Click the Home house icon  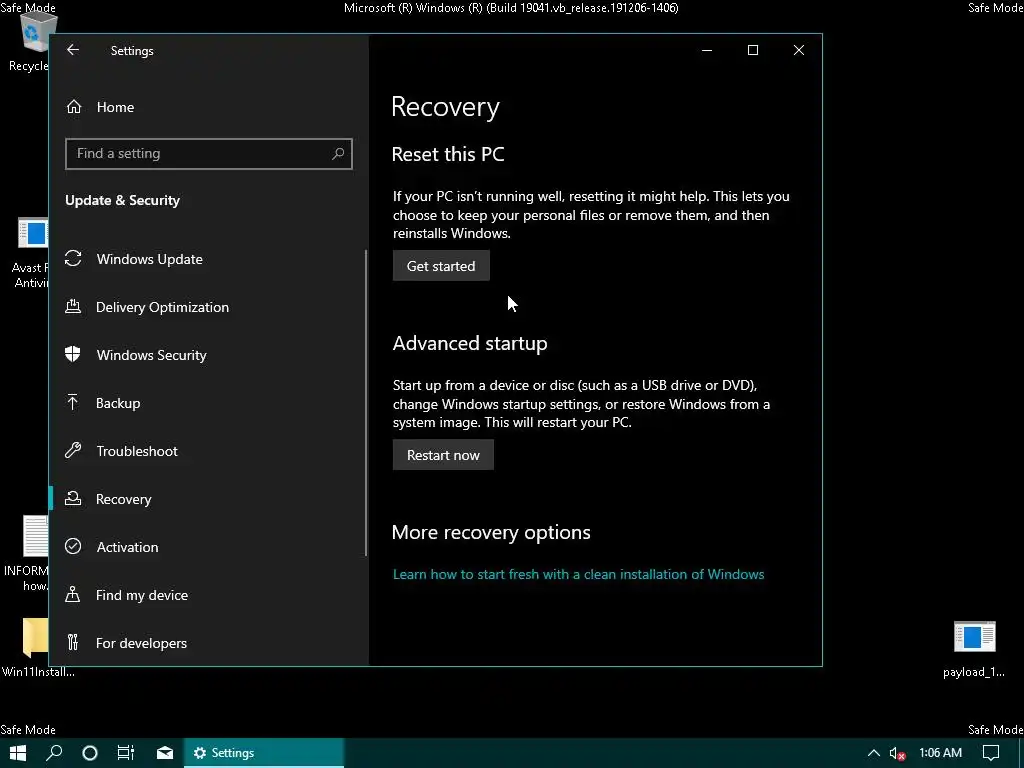pos(74,106)
